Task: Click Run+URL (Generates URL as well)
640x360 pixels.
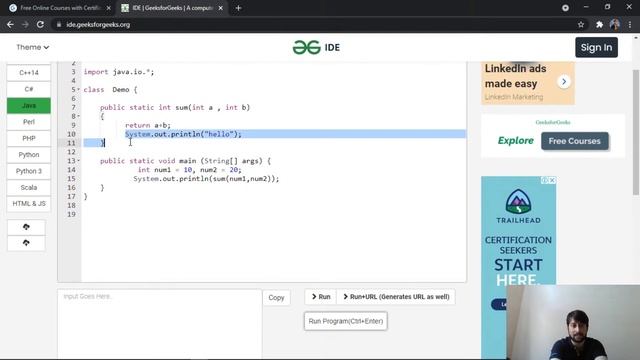Action: [396, 297]
